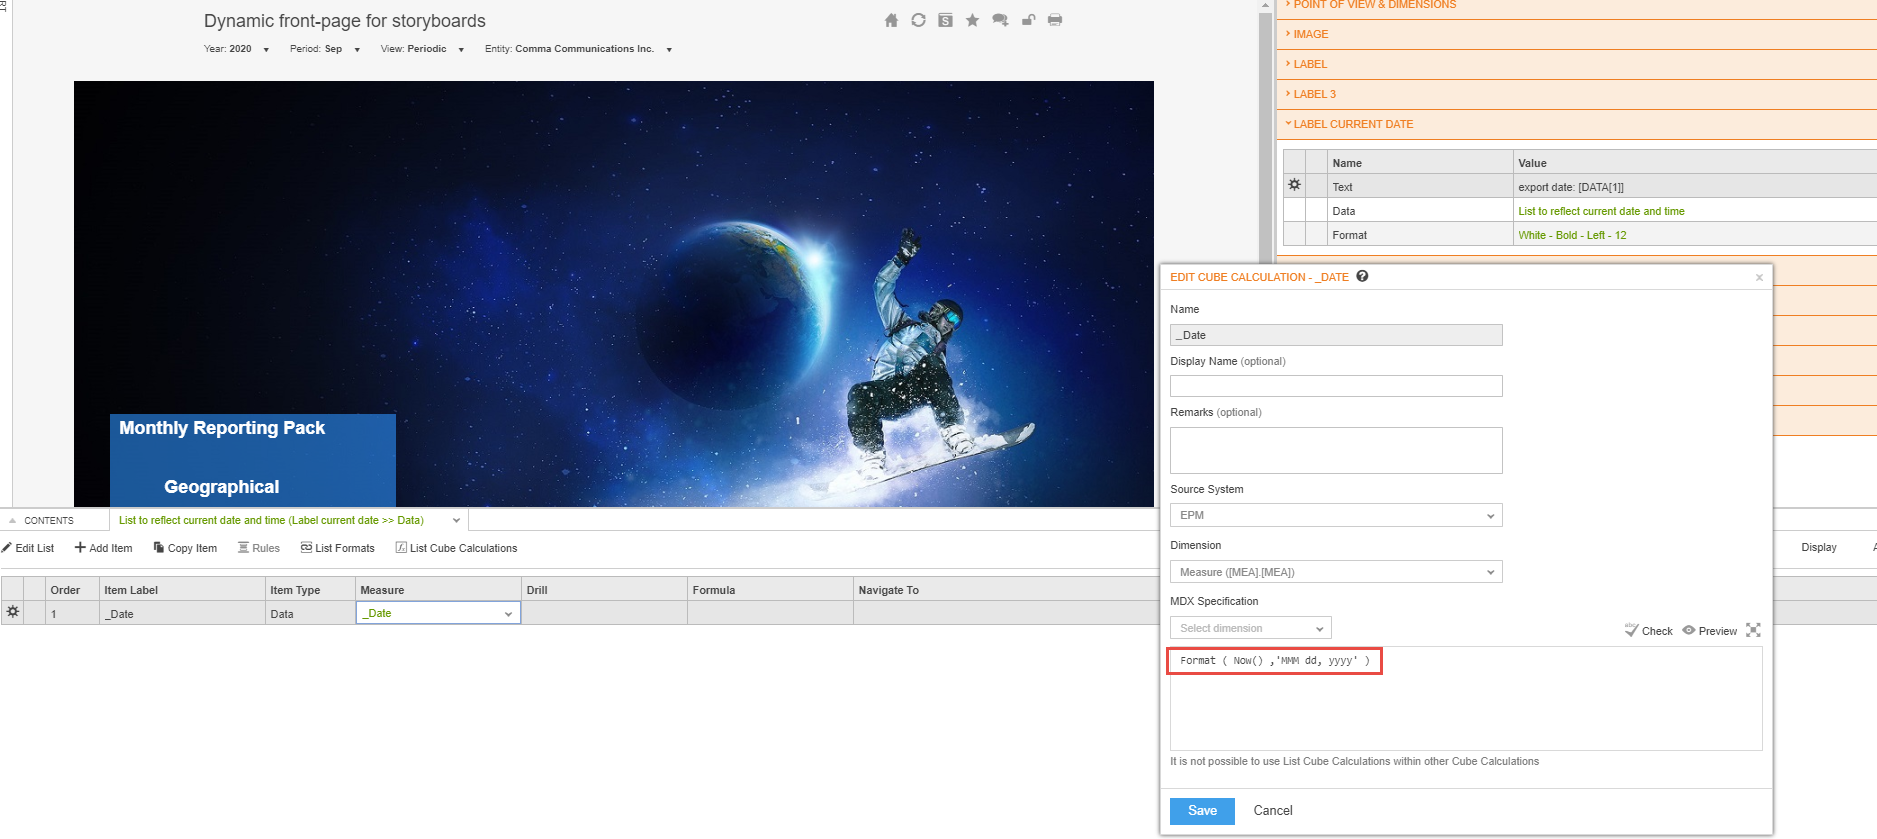Open List Formats
Screen dimensions: 1877x839
[337, 548]
